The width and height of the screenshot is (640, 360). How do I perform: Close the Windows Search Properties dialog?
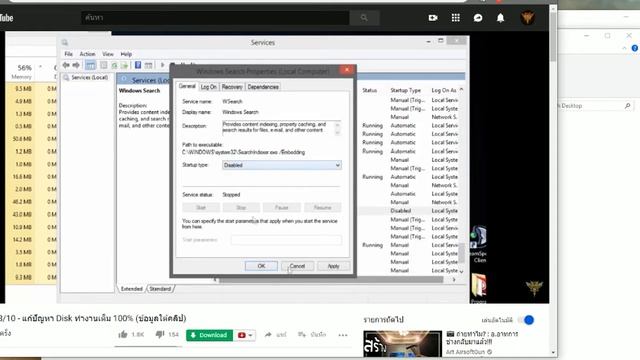[347, 70]
